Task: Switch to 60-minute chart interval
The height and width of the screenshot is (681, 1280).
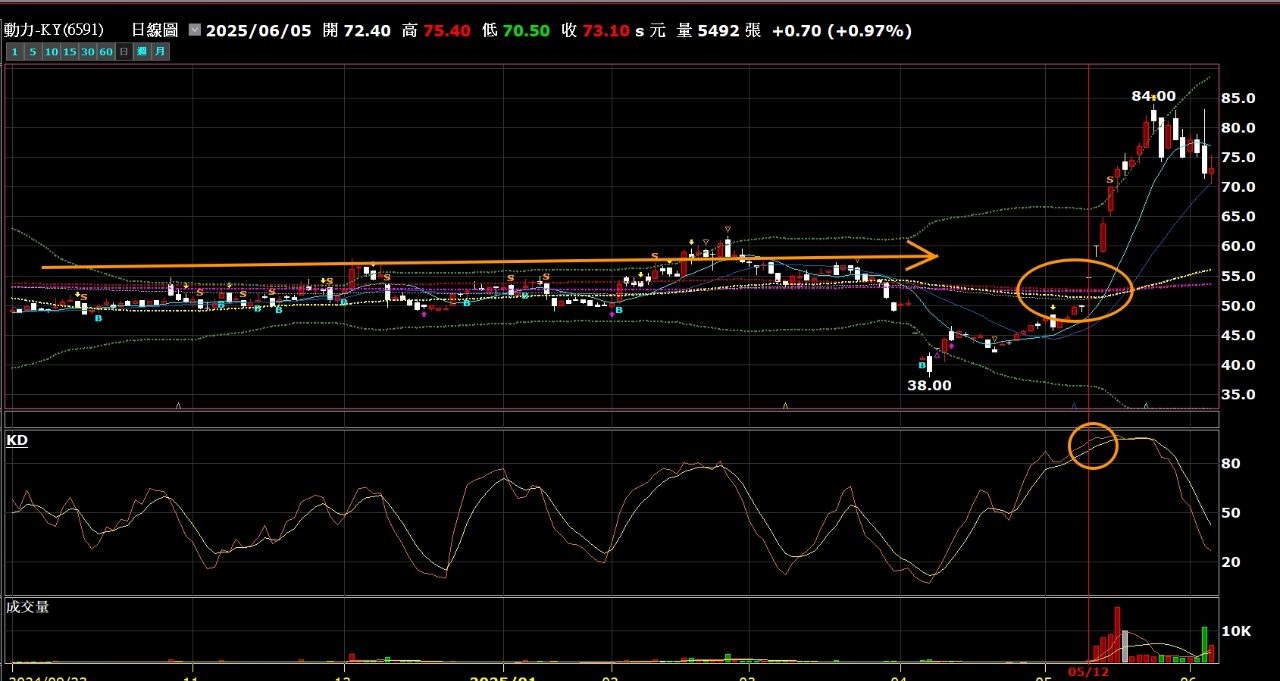Action: click(x=106, y=51)
